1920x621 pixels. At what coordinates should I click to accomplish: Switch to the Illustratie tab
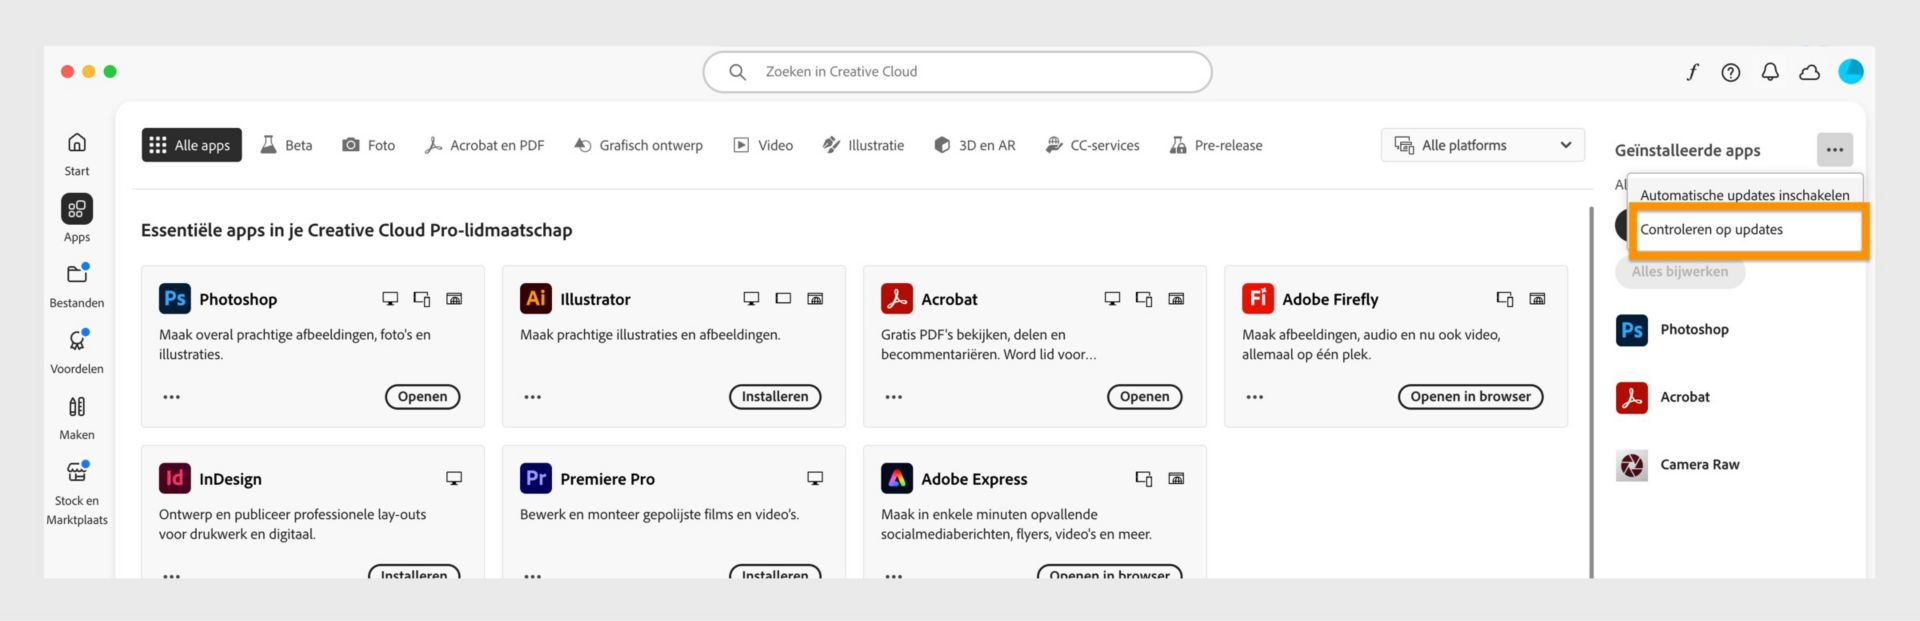(864, 145)
